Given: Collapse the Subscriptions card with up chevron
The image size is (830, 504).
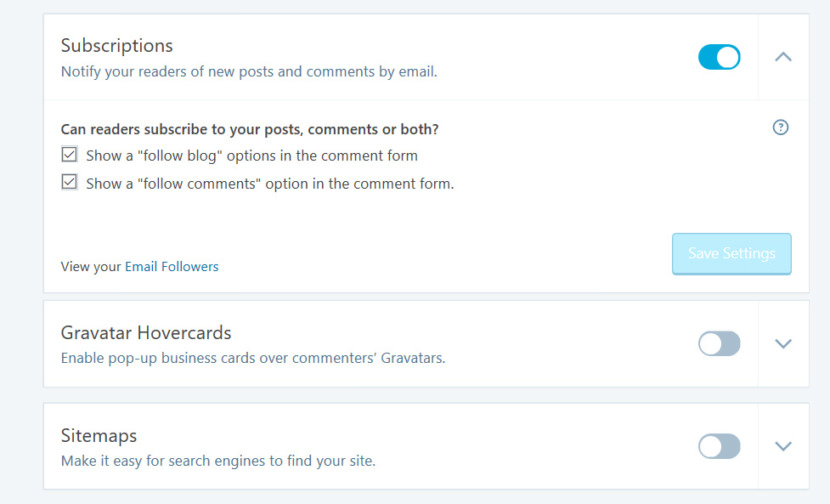Looking at the screenshot, I should coord(783,57).
